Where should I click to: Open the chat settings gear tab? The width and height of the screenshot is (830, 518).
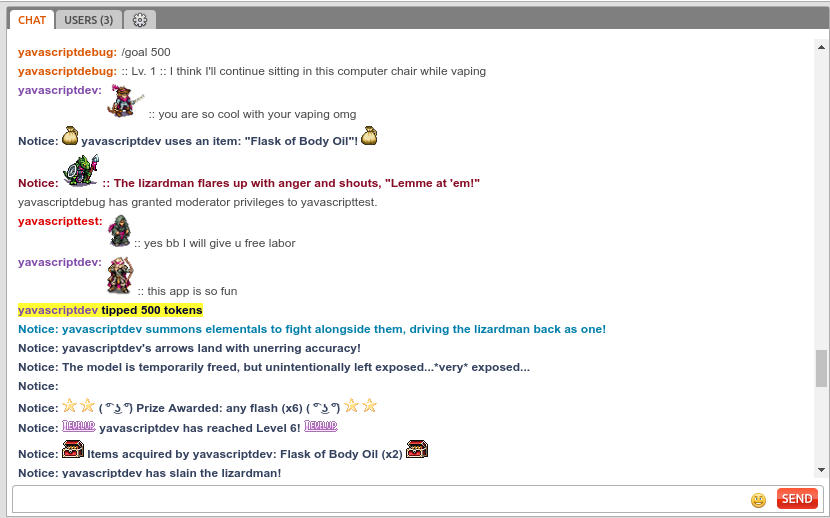(x=140, y=20)
